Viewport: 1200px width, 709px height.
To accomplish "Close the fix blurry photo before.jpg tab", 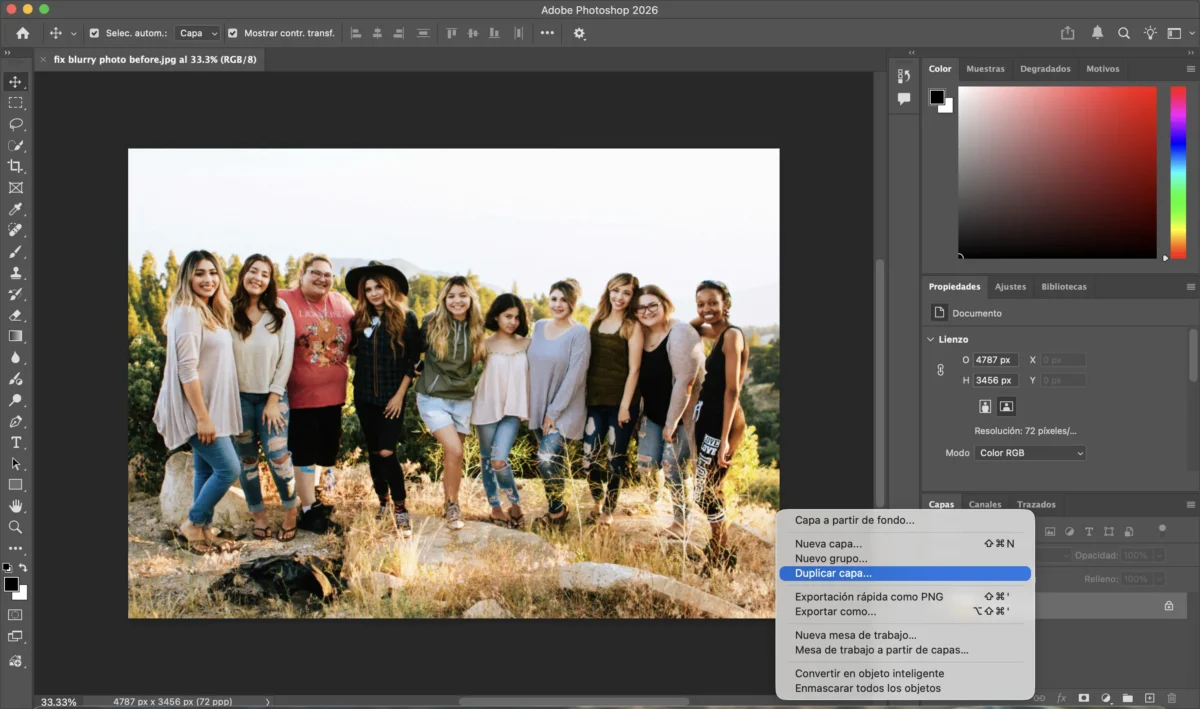I will (x=43, y=59).
